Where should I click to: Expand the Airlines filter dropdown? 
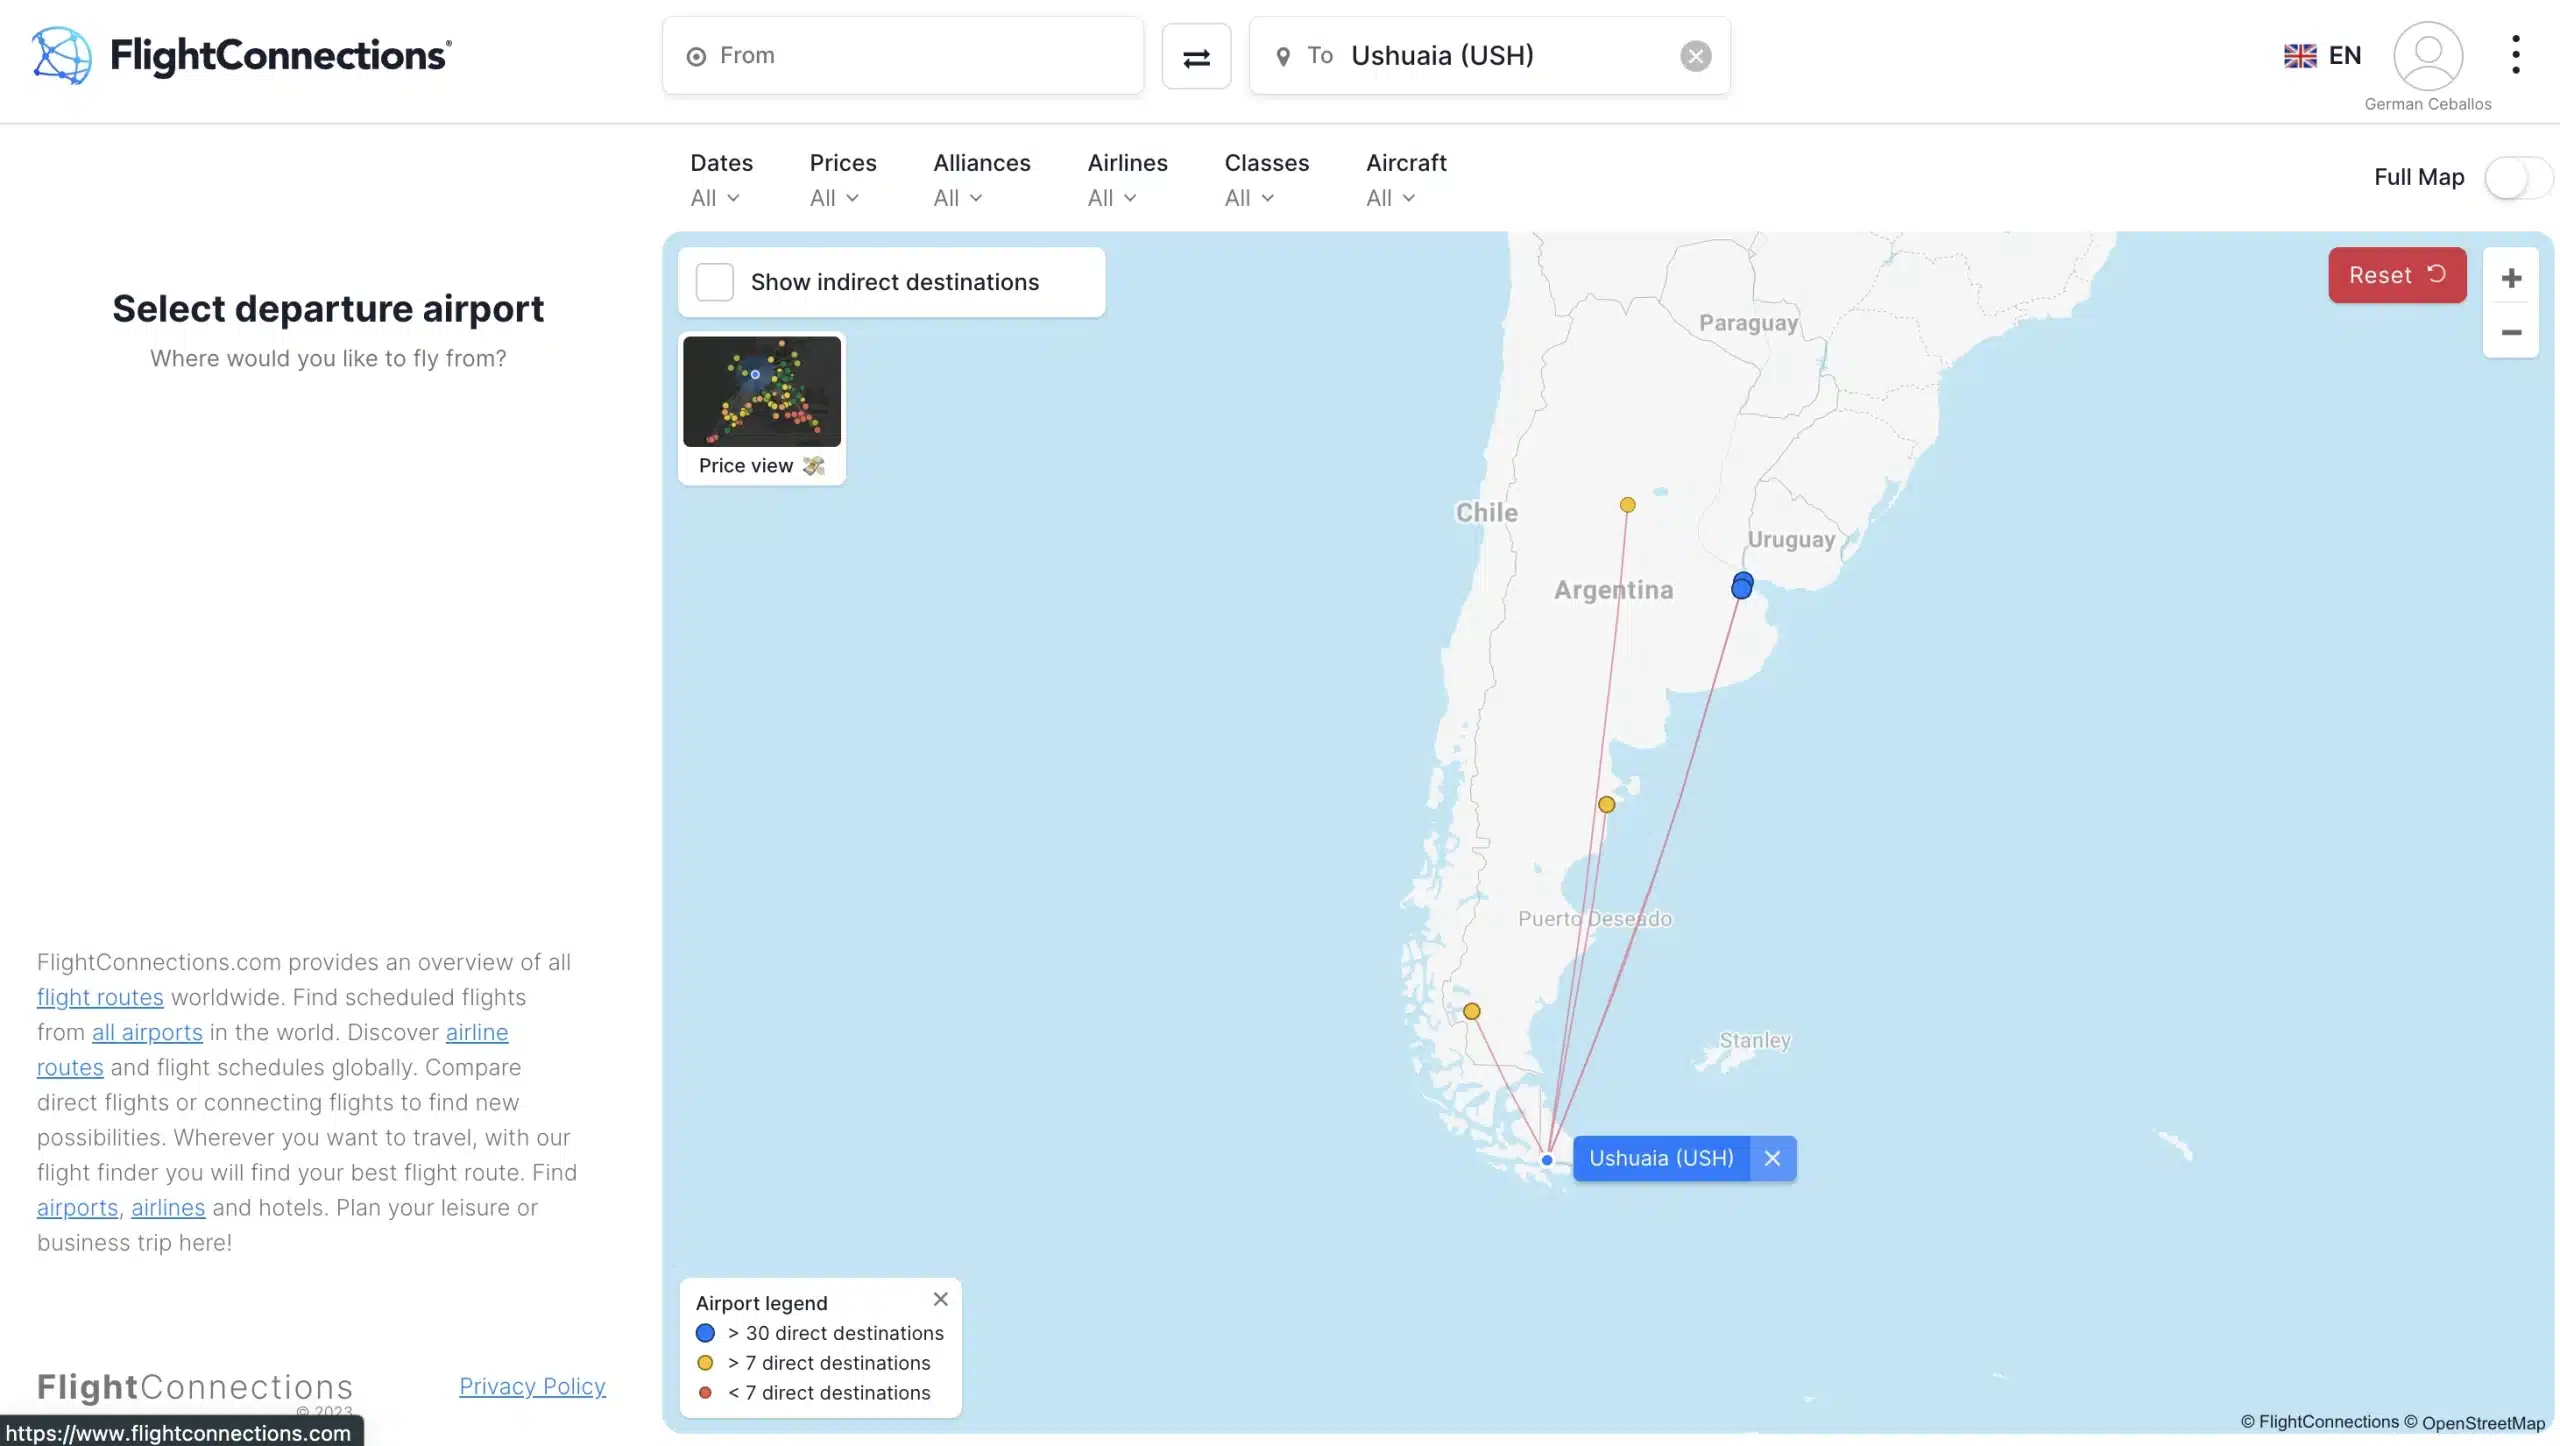click(x=1127, y=179)
